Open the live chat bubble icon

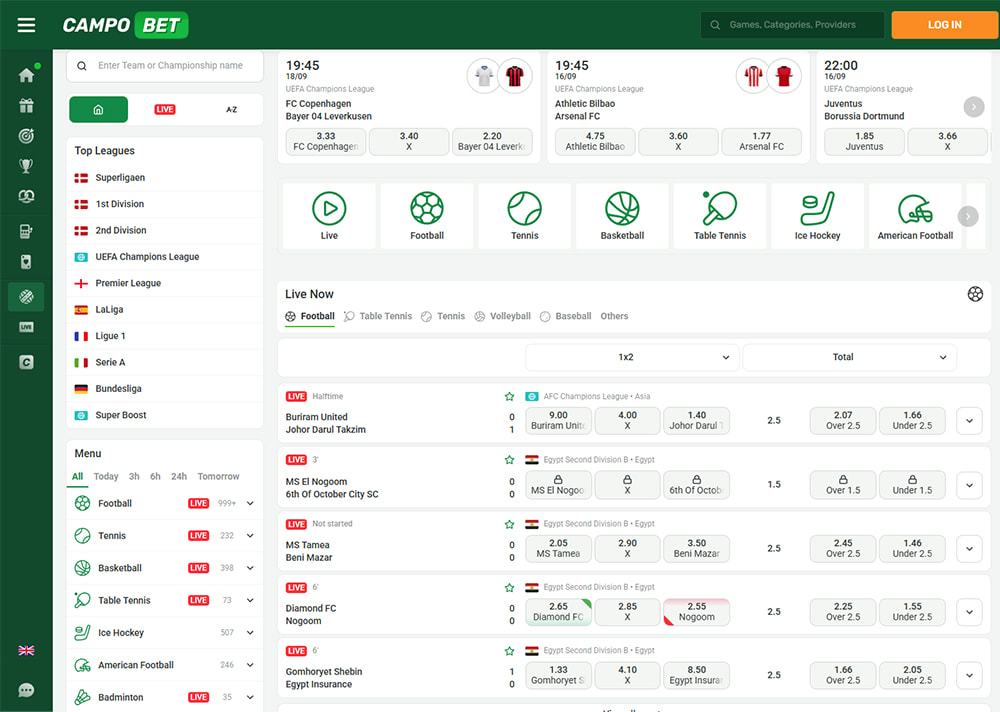point(26,690)
